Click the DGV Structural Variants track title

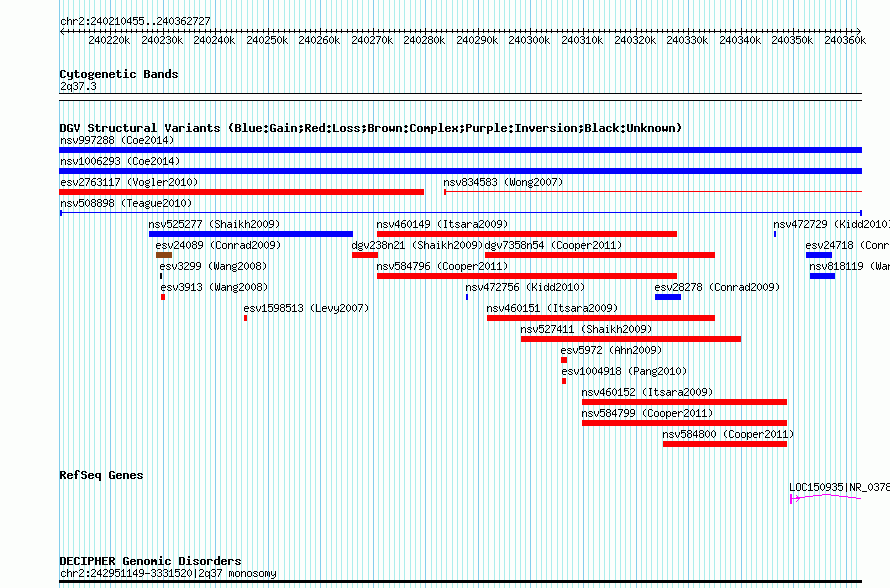click(x=371, y=128)
